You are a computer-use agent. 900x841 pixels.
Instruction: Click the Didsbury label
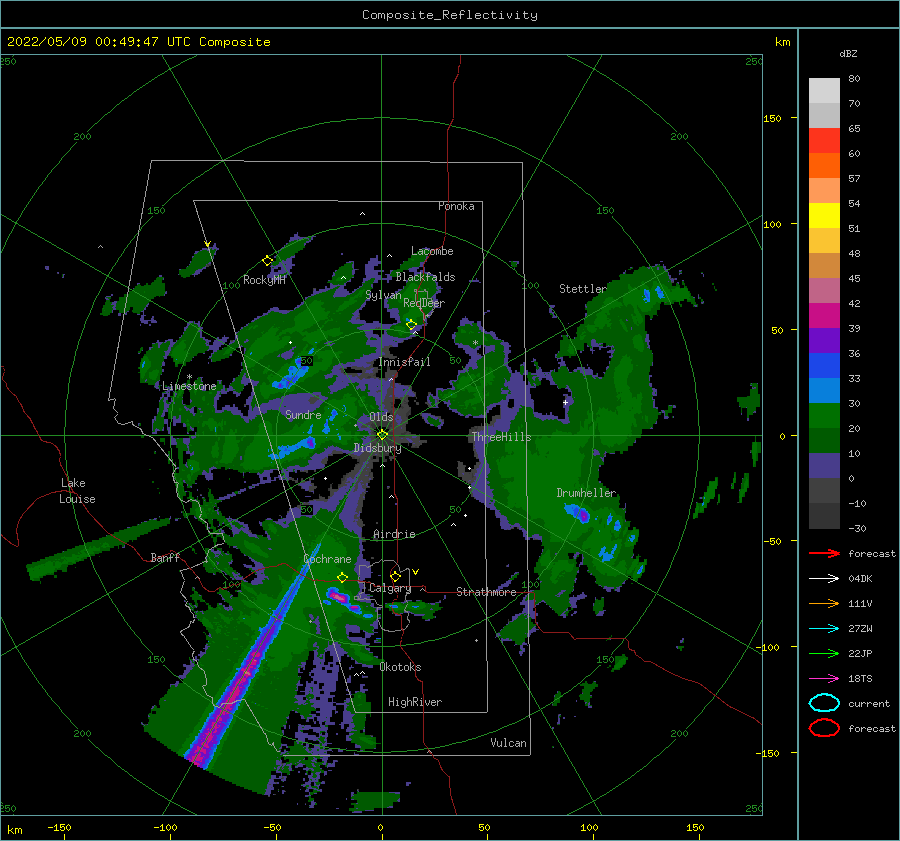point(377,448)
